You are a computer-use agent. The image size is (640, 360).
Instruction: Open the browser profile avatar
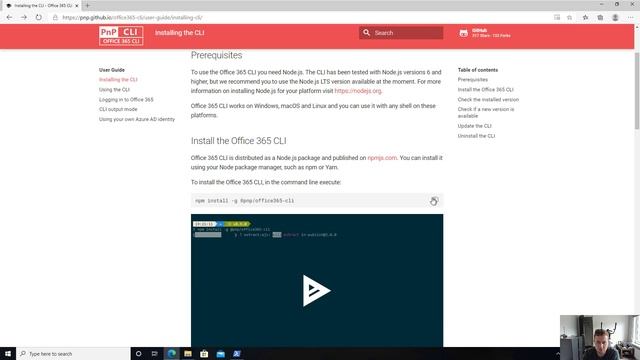click(615, 18)
